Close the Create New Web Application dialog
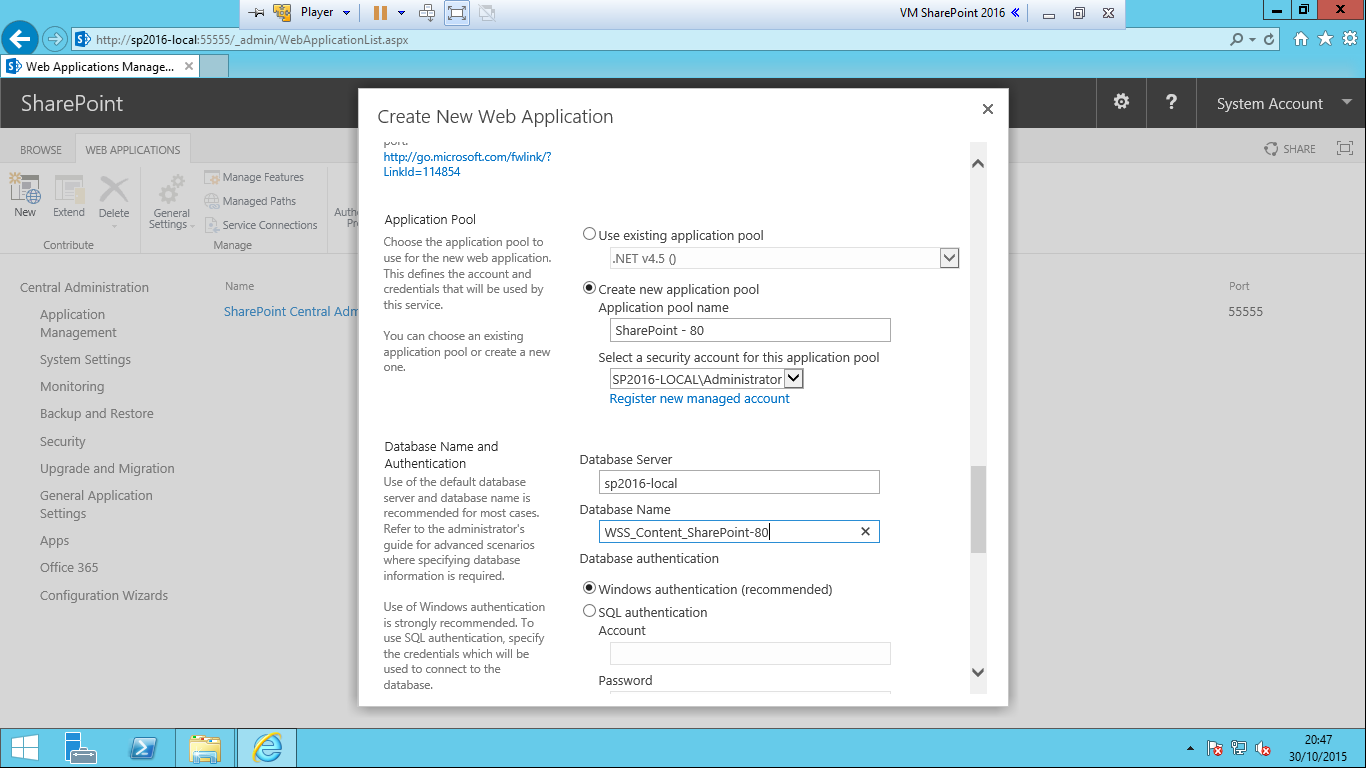The width and height of the screenshot is (1366, 768). [988, 109]
